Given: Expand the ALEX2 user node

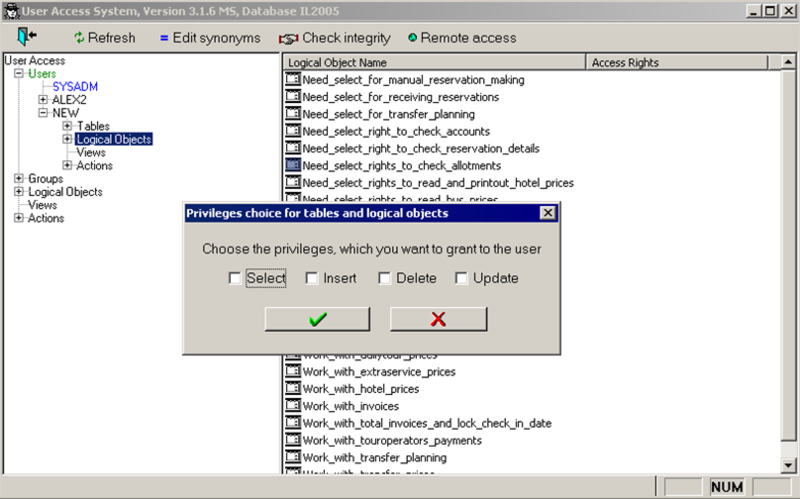Looking at the screenshot, I should [43, 100].
